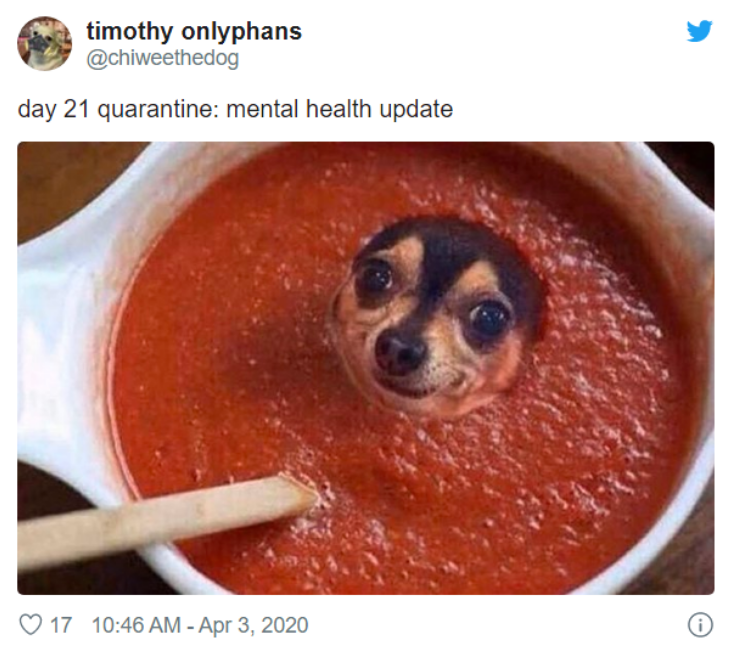Open the 10:46 AM timestamp link
The width and height of the screenshot is (729, 651).
click(x=136, y=625)
